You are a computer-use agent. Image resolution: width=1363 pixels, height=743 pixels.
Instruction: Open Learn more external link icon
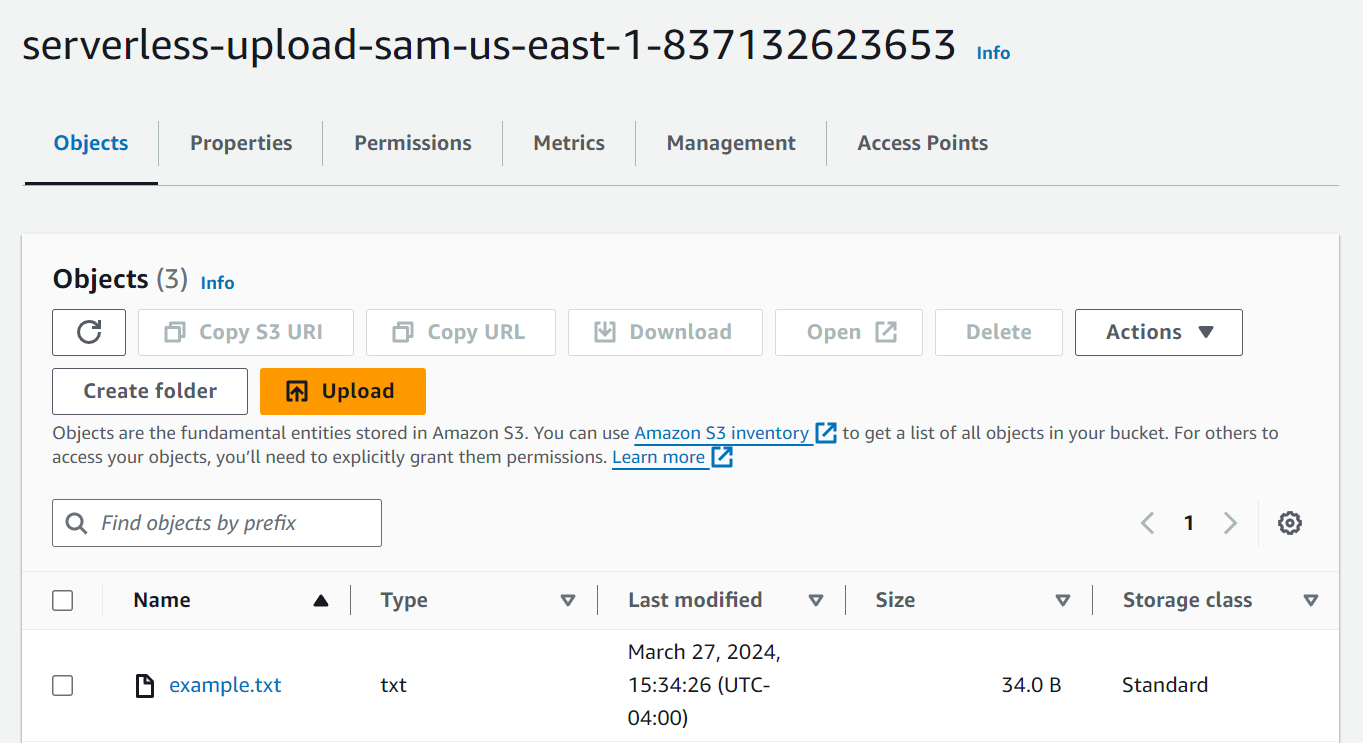722,457
